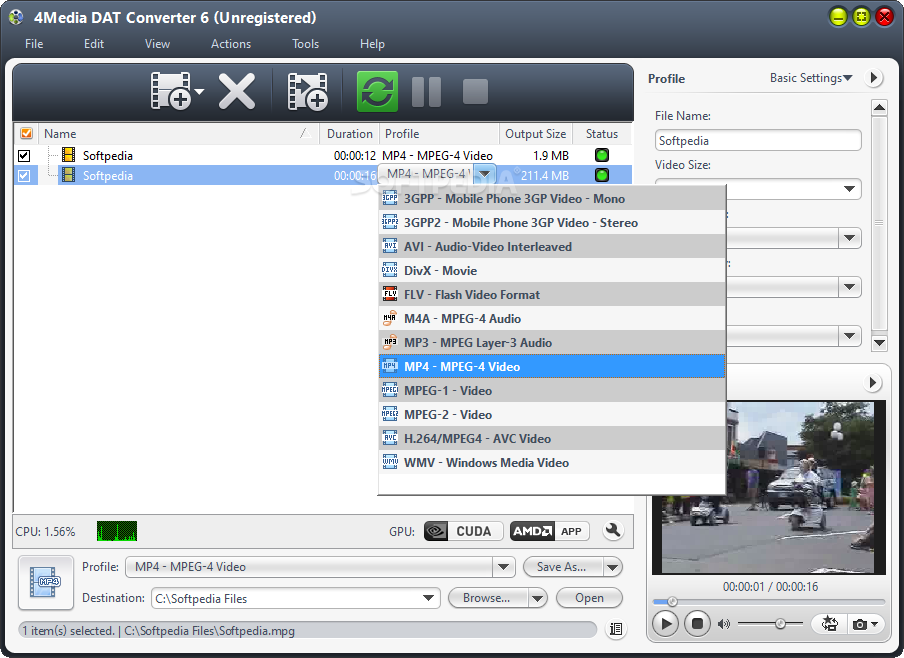Collapse the row profile dropdown arrow

(x=485, y=174)
